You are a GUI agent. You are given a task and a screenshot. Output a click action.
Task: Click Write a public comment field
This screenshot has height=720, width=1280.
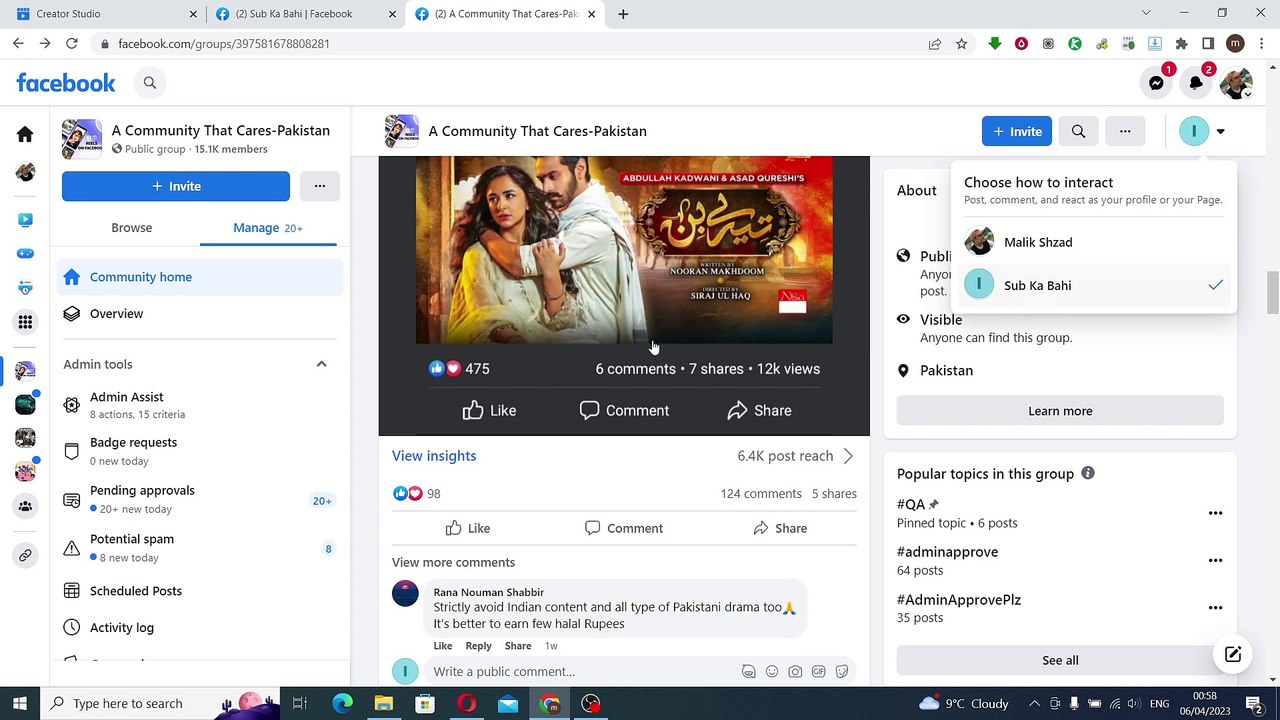click(585, 672)
